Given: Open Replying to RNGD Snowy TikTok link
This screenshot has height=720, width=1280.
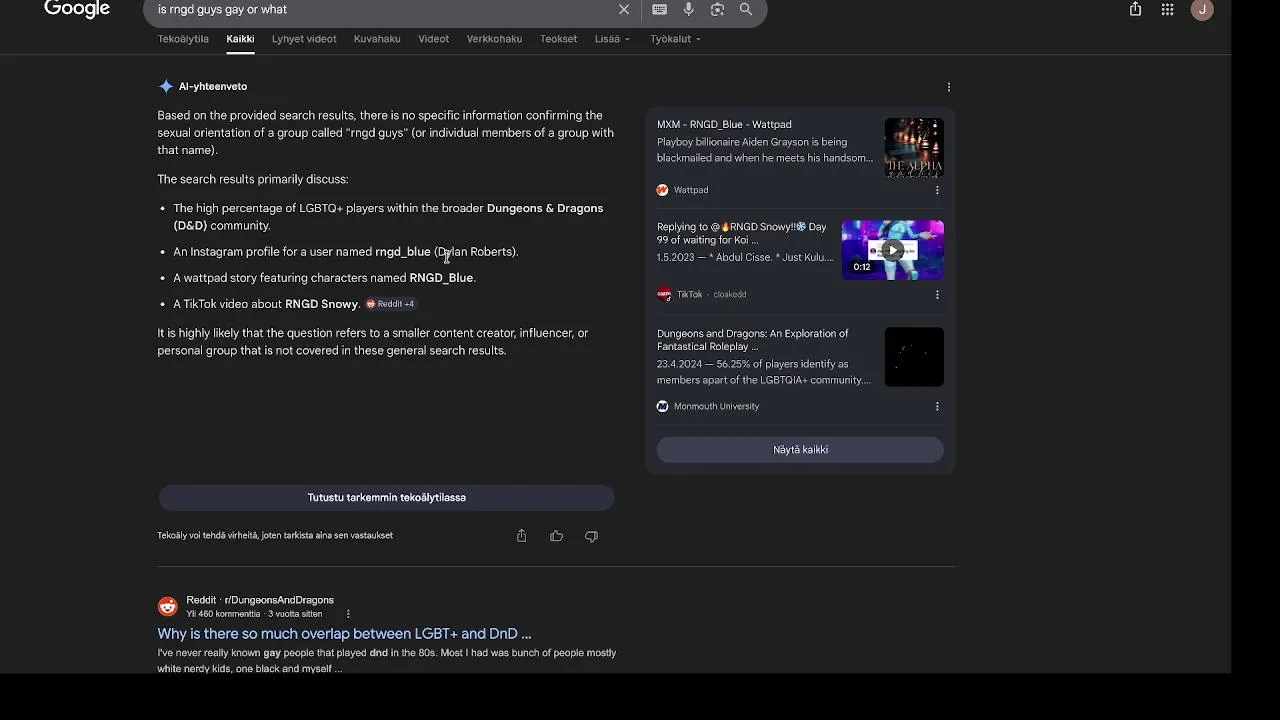Looking at the screenshot, I should click(742, 233).
